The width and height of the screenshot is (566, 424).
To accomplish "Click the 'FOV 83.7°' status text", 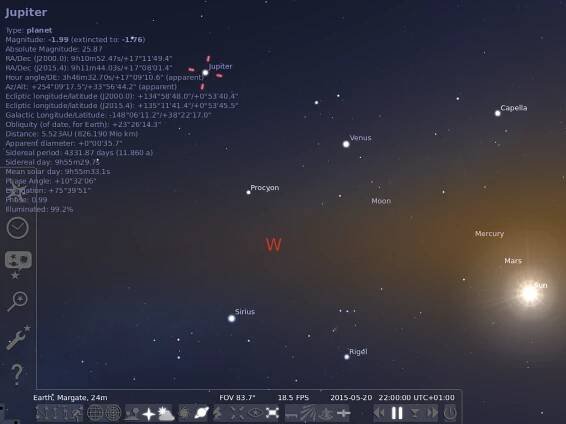I will [237, 398].
